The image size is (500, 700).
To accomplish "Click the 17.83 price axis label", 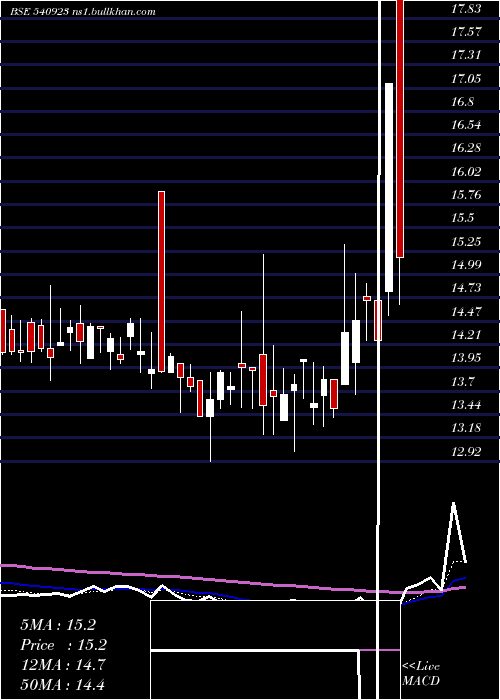I will [466, 8].
